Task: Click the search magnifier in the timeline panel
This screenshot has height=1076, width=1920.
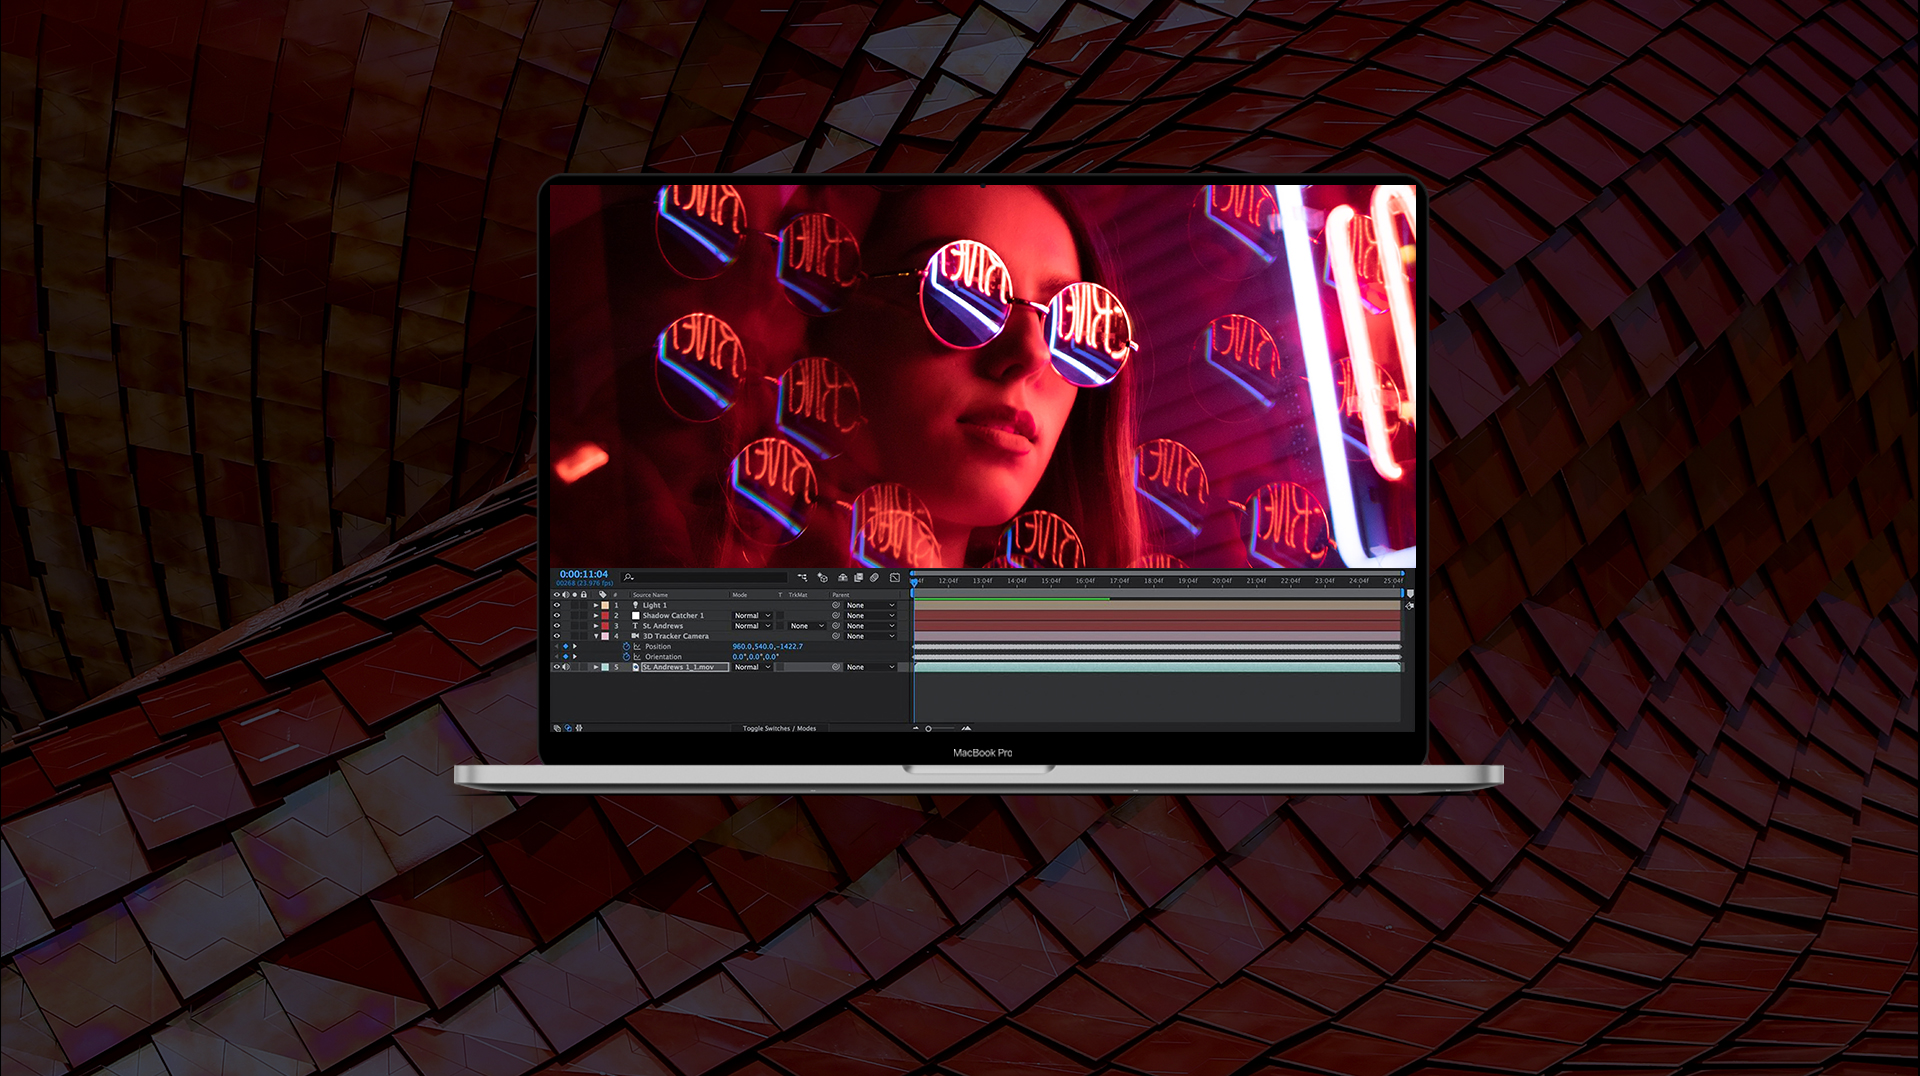Action: click(x=627, y=577)
